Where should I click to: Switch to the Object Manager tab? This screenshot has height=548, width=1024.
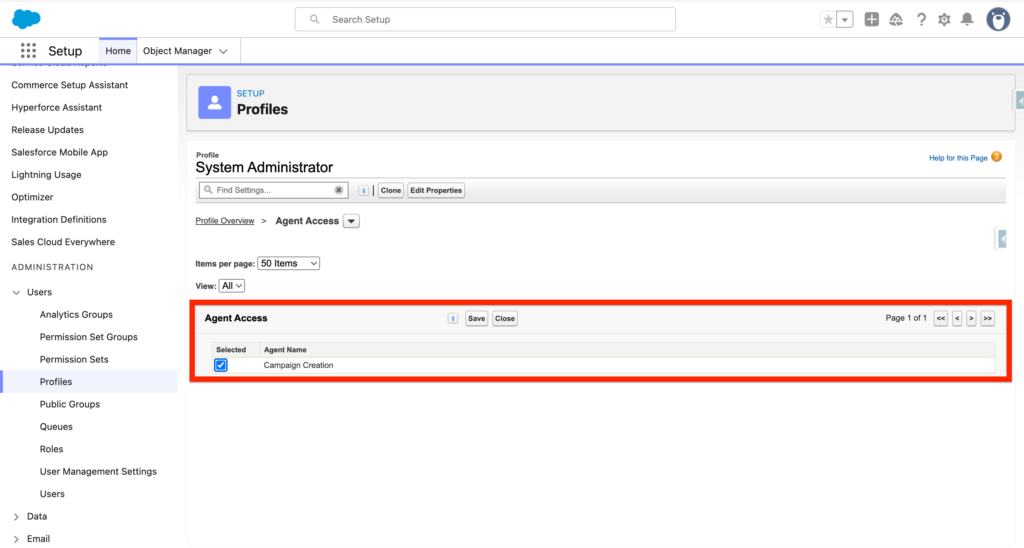pyautogui.click(x=185, y=51)
